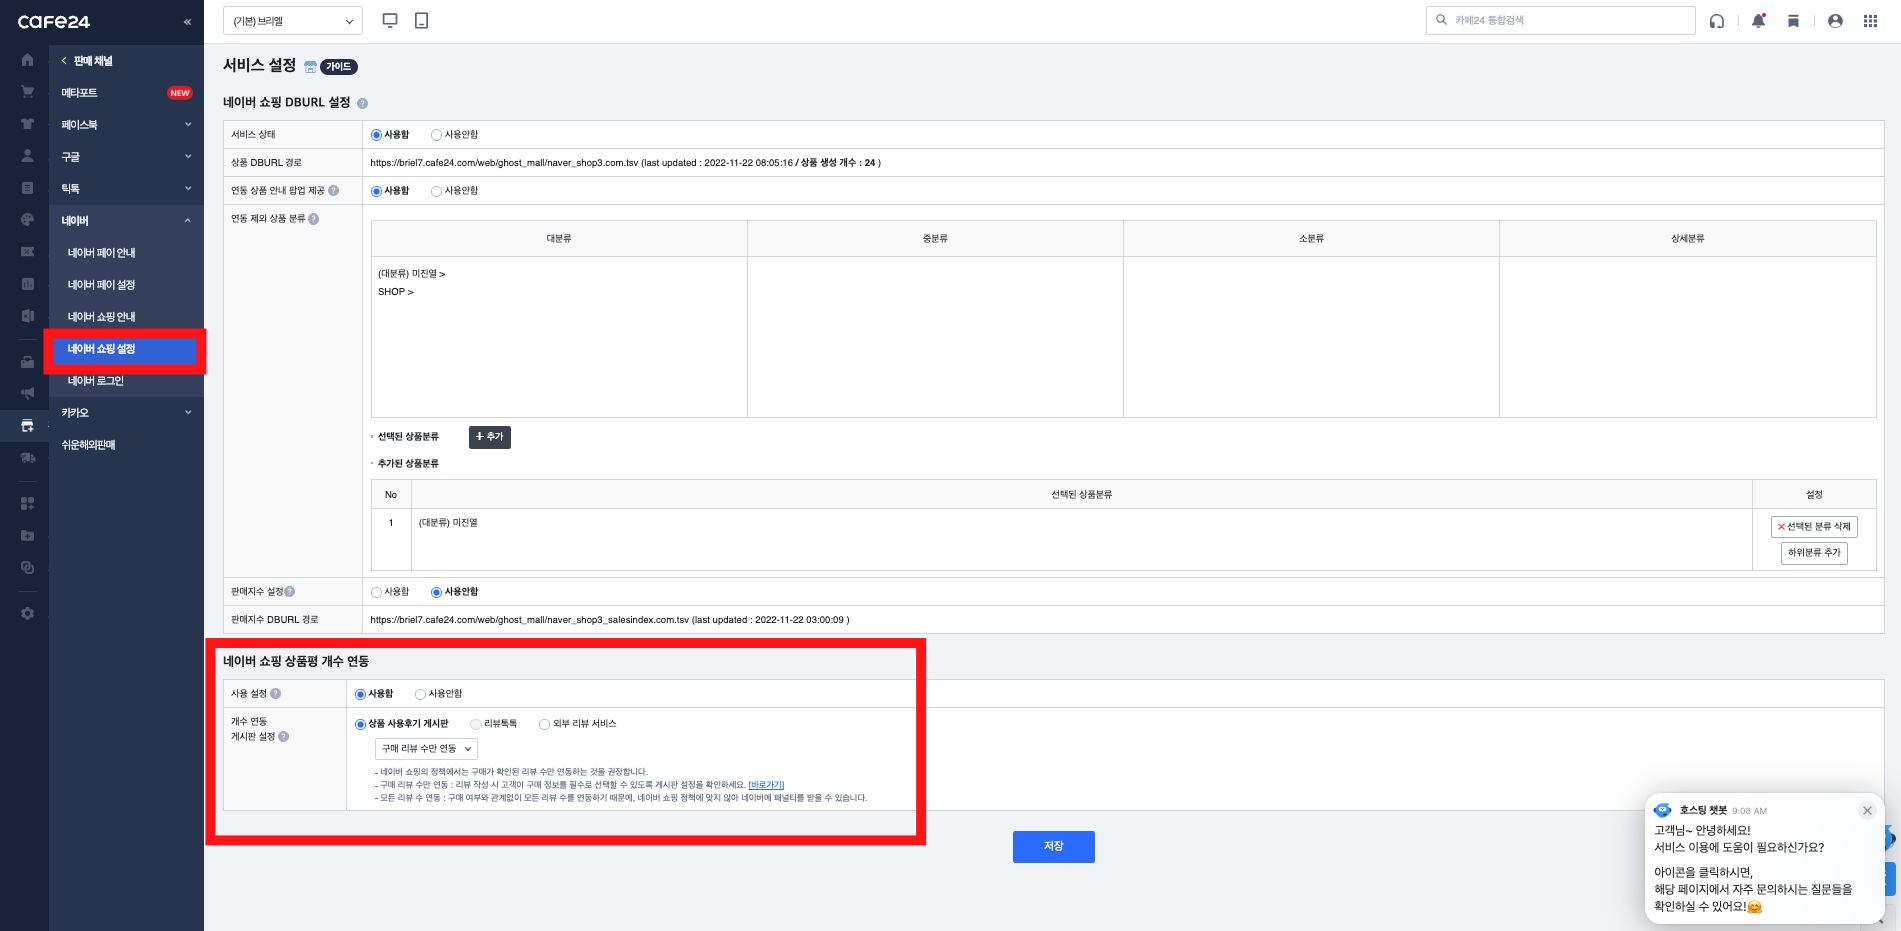Click 하위분류 추가 button
This screenshot has height=931, width=1901.
1814,553
